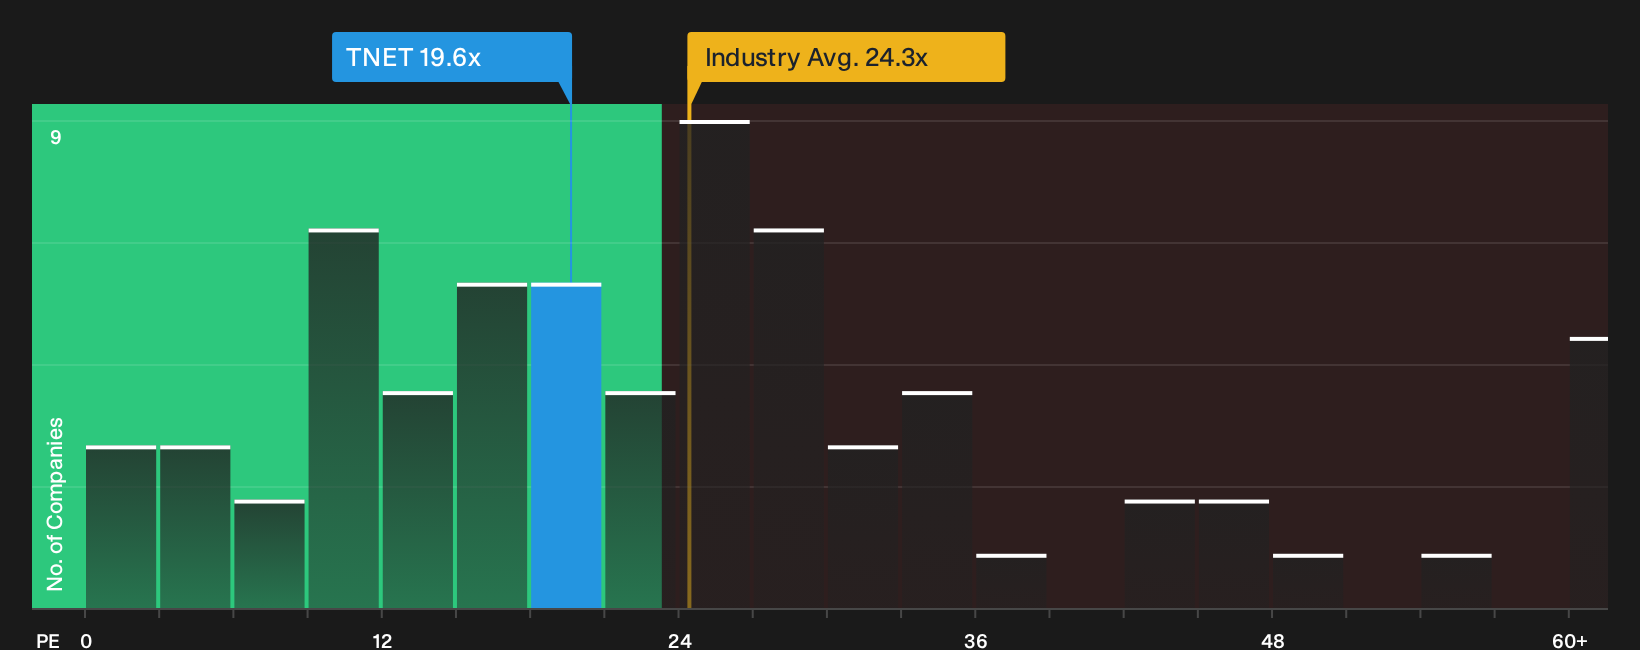Click the y-axis value 9
The width and height of the screenshot is (1640, 650).
[56, 137]
